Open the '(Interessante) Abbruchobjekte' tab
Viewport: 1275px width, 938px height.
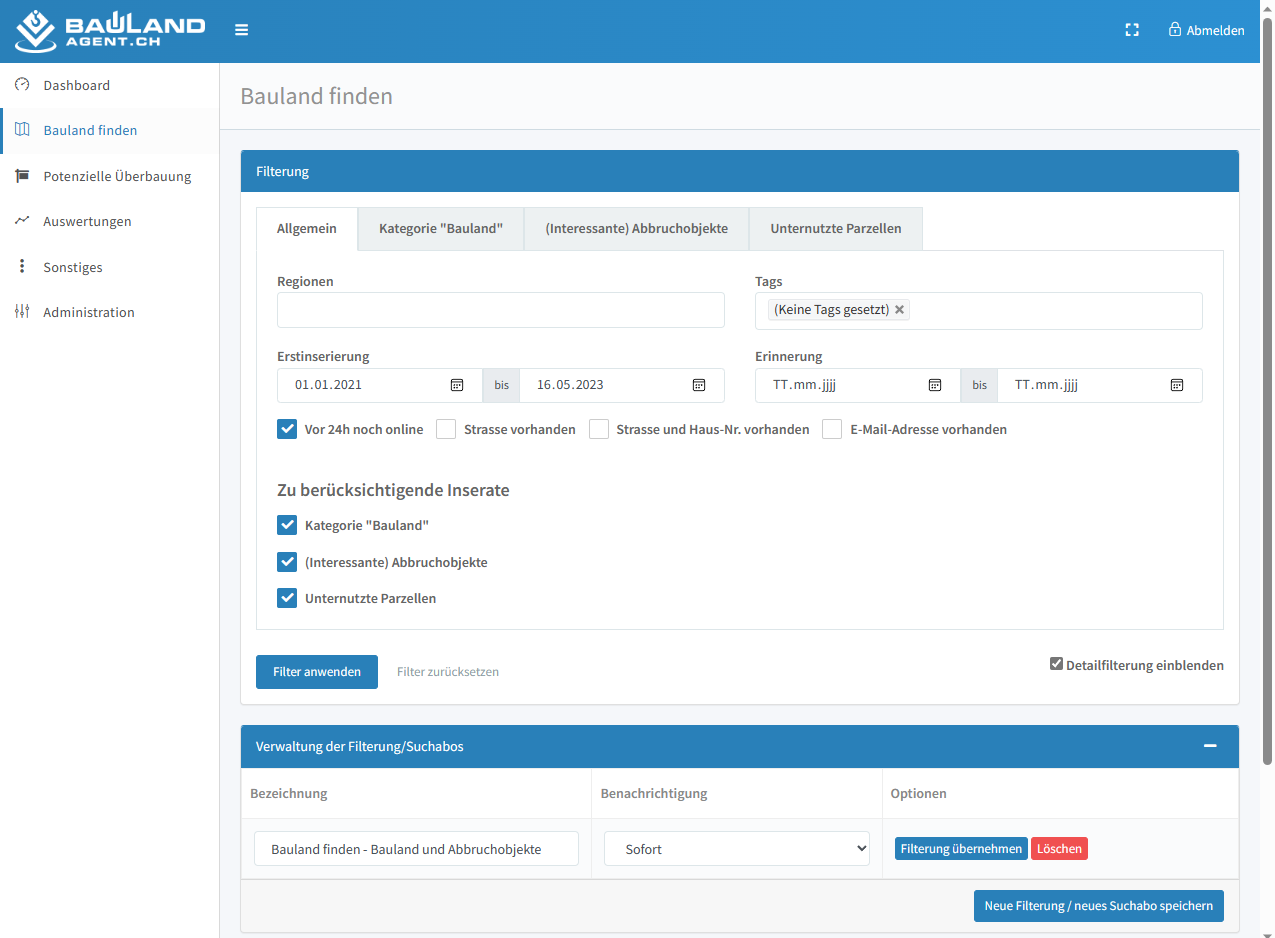click(x=636, y=229)
